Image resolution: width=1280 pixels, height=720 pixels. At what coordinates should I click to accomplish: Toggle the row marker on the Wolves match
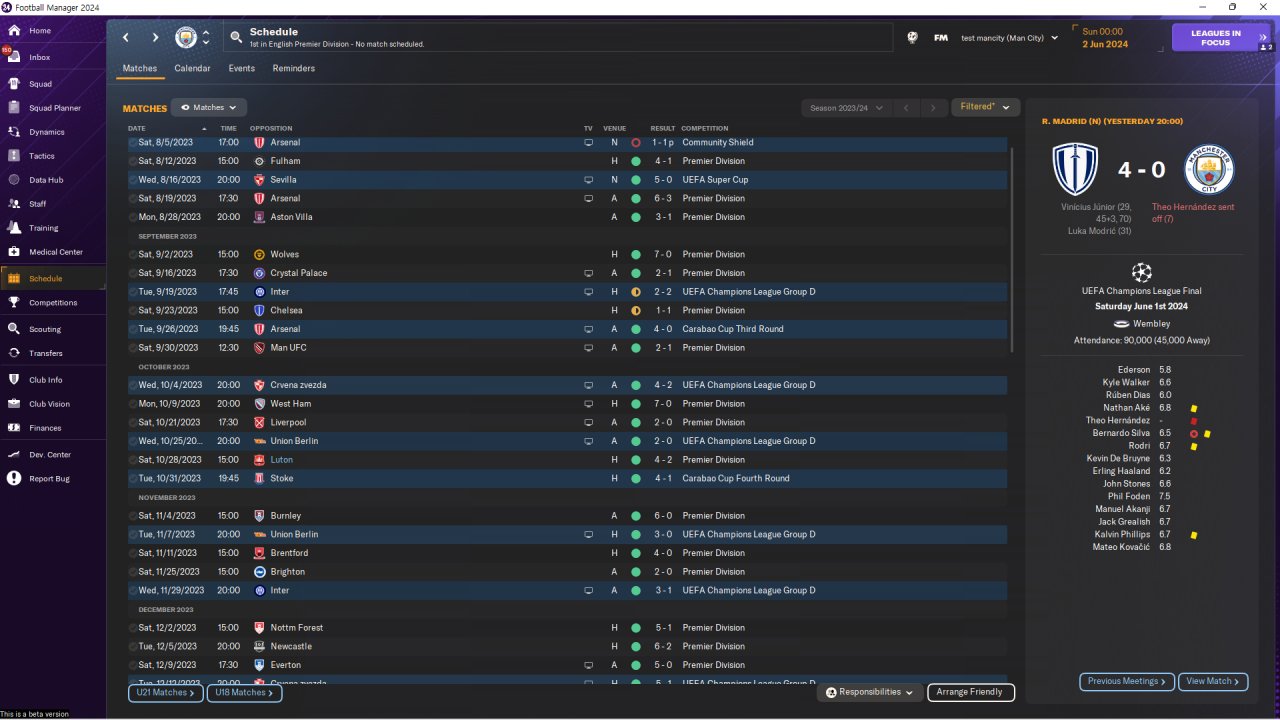(x=133, y=255)
